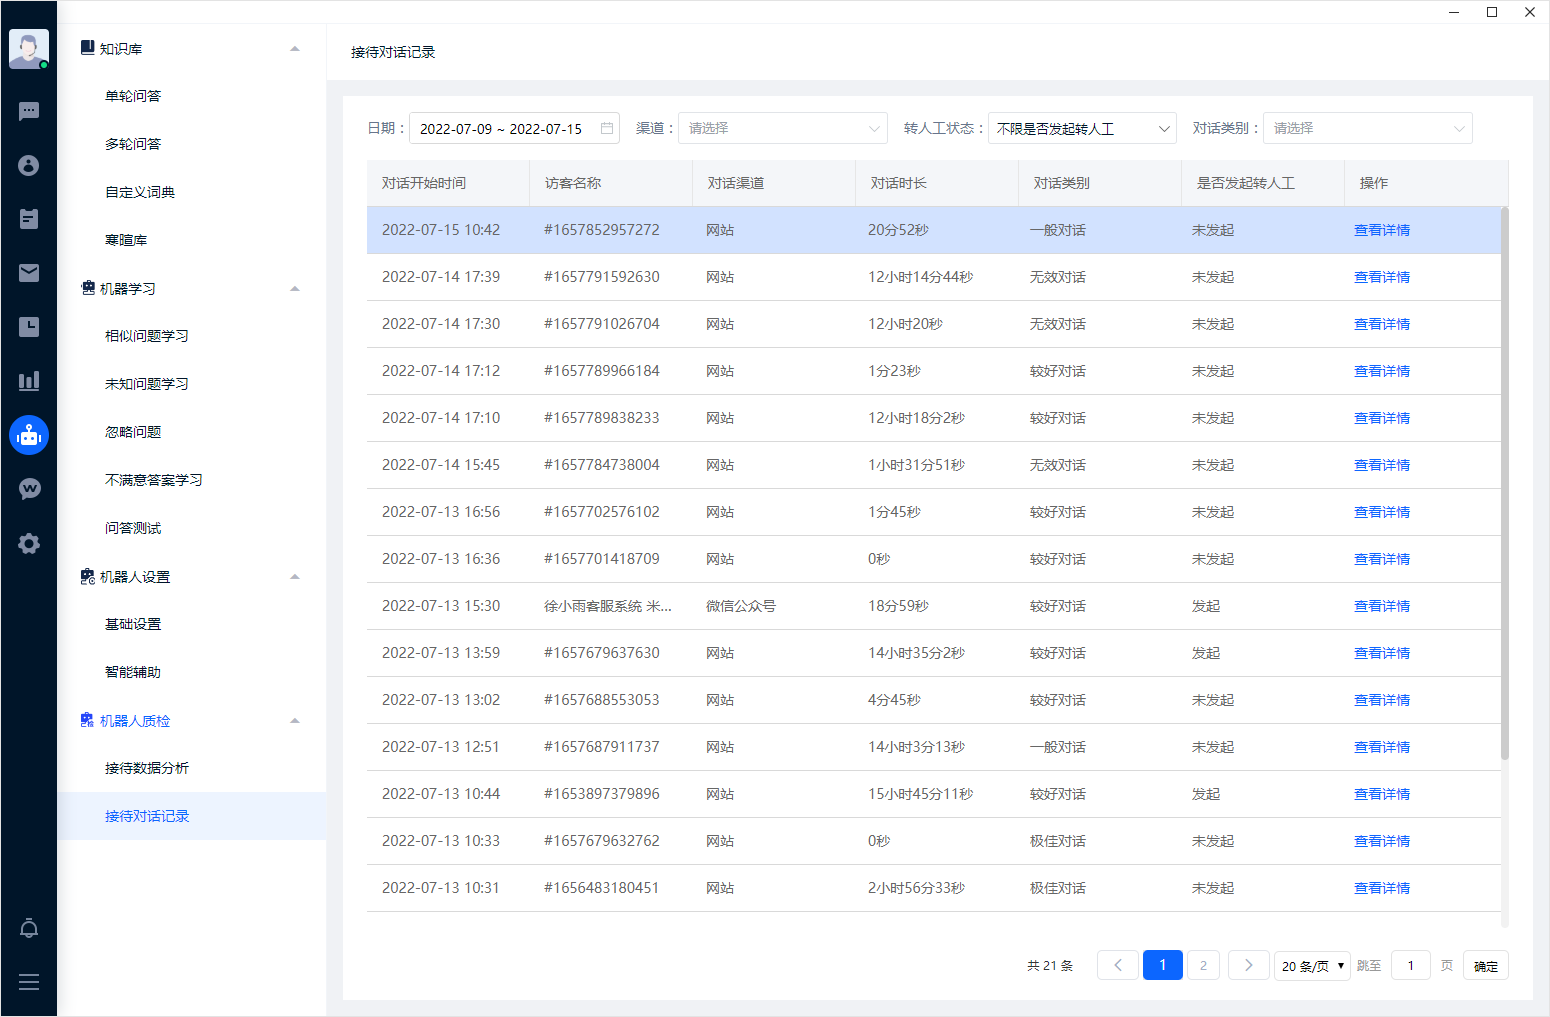The image size is (1550, 1017).
Task: Collapse the 机器人质检 section
Action: (x=295, y=721)
